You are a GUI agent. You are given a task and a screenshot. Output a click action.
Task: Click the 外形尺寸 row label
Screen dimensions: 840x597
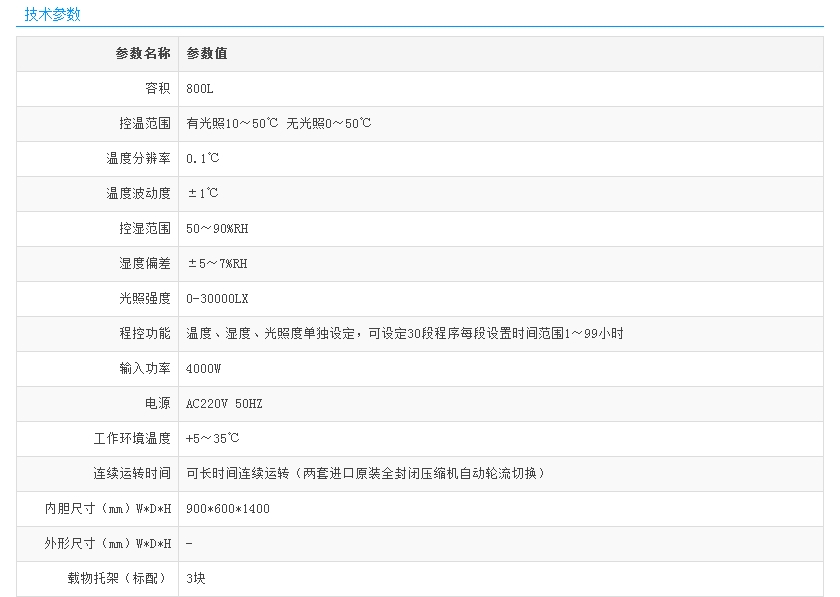(x=109, y=544)
